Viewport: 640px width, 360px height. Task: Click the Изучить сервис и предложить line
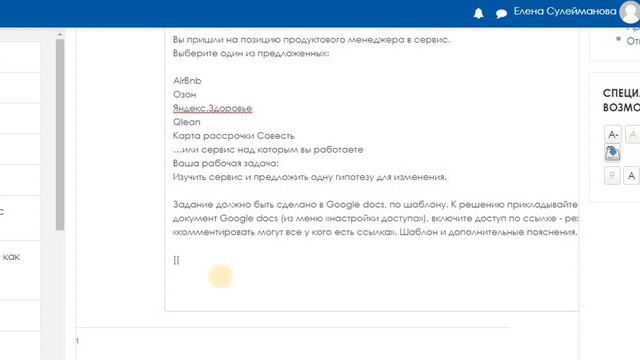click(310, 177)
